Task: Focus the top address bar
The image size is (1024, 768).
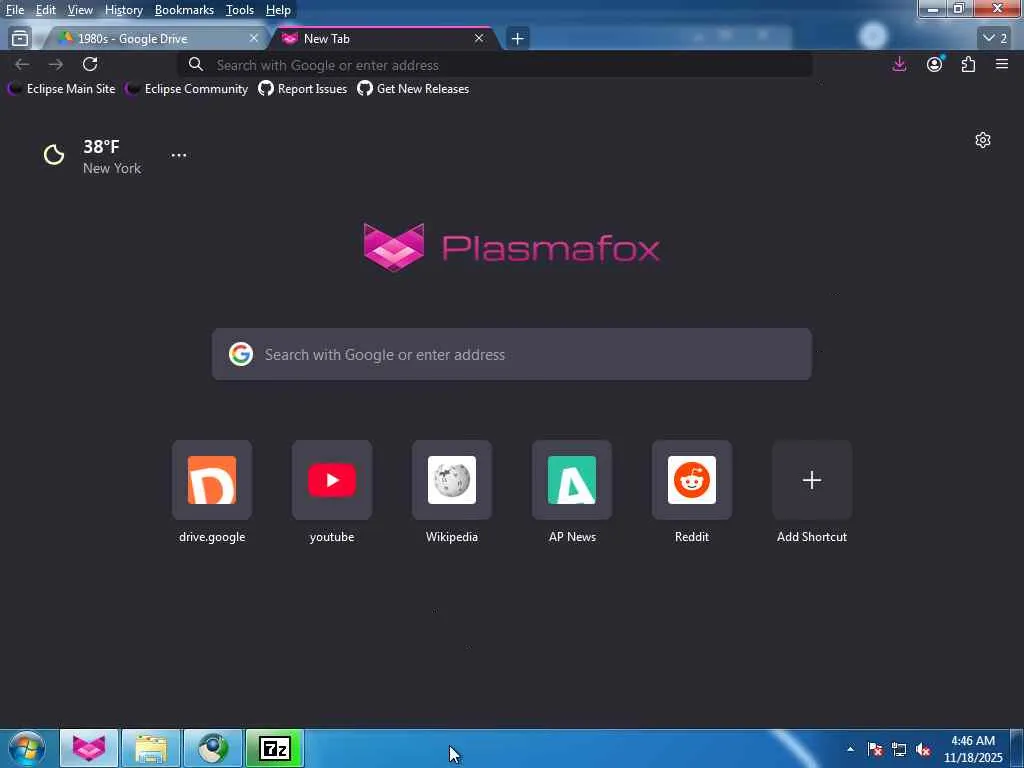Action: 495,65
